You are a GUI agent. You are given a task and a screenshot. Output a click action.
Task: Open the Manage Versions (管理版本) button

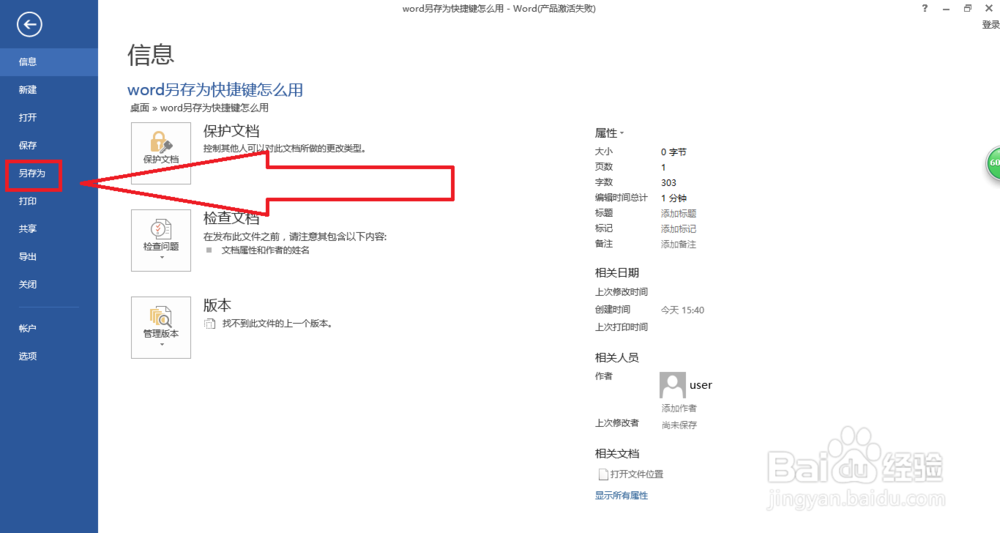coord(161,327)
